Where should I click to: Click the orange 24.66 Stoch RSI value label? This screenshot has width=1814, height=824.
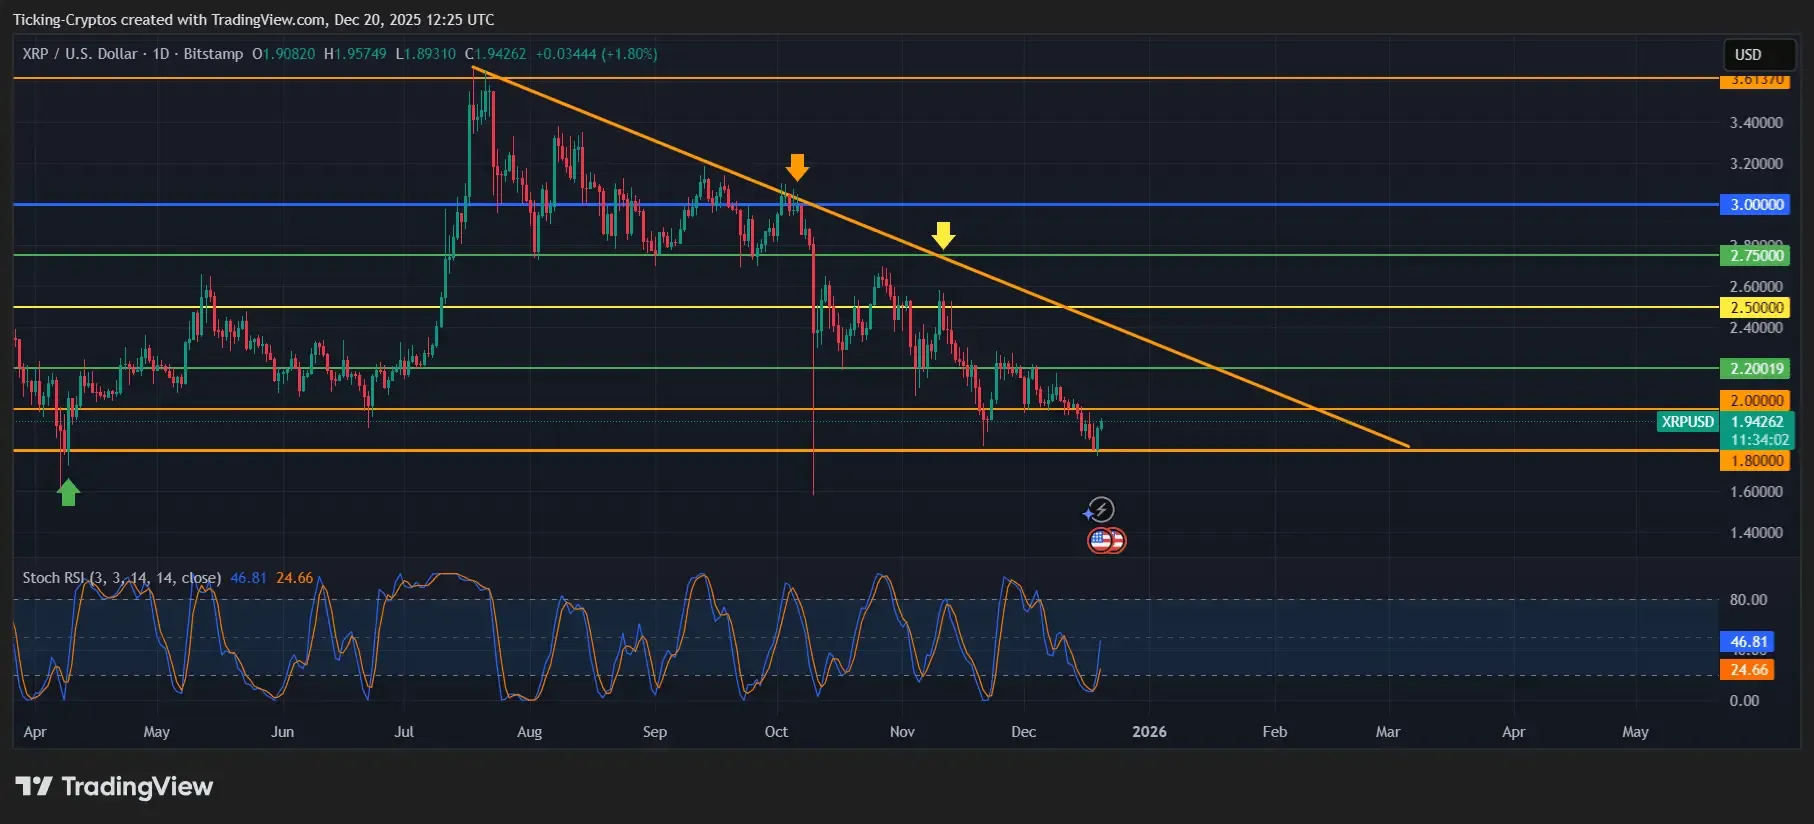1747,670
